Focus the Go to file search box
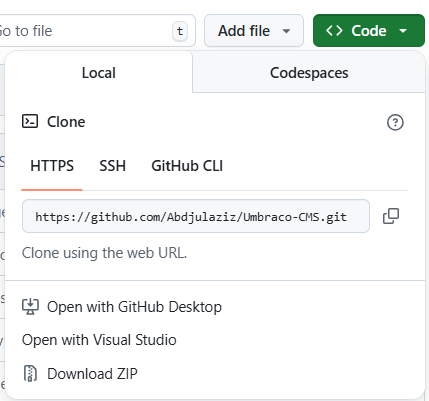 (97, 31)
